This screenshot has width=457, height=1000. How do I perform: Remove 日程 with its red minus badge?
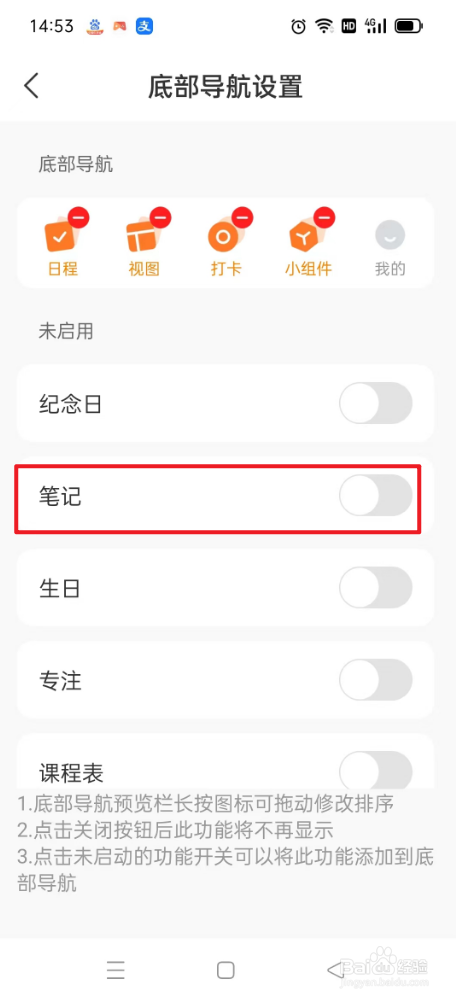[x=79, y=217]
